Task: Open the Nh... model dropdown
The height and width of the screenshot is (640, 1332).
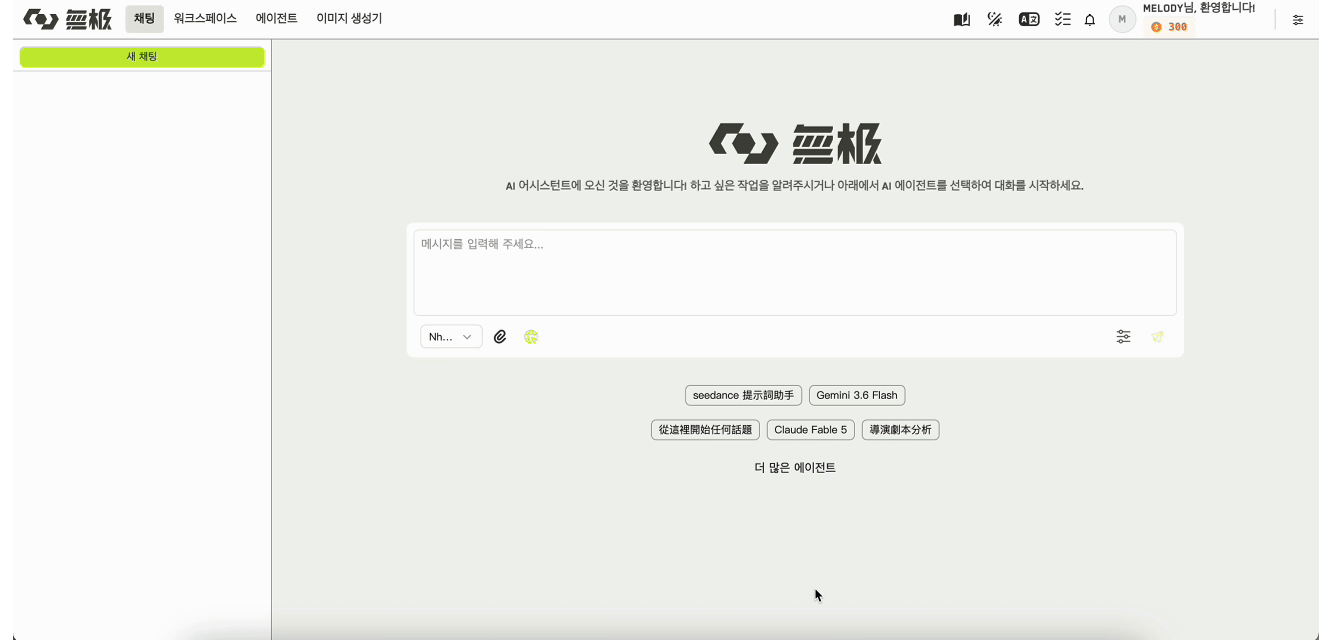Action: click(x=451, y=337)
